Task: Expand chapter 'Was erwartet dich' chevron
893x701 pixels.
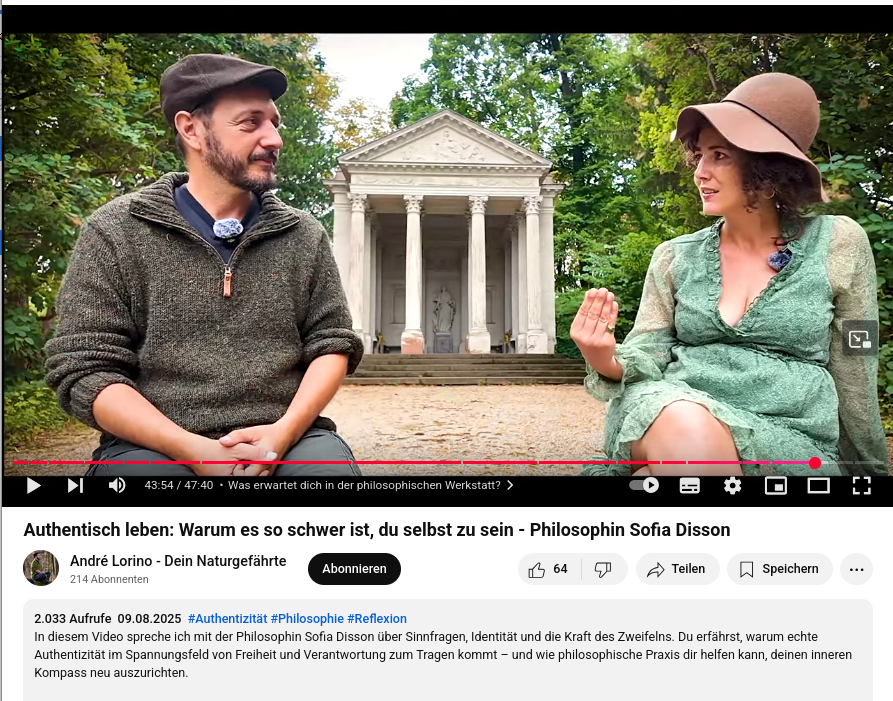Action: click(x=510, y=485)
